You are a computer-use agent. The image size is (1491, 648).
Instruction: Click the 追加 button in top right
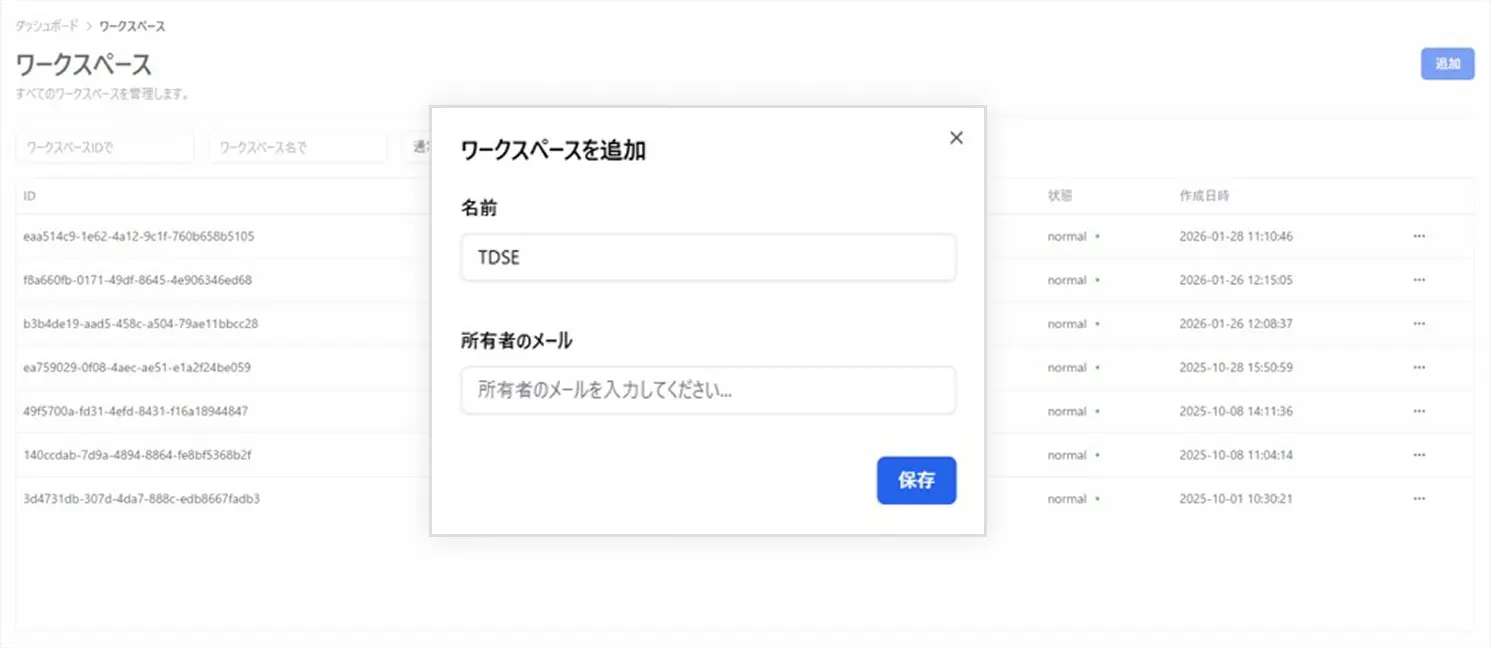[x=1447, y=63]
